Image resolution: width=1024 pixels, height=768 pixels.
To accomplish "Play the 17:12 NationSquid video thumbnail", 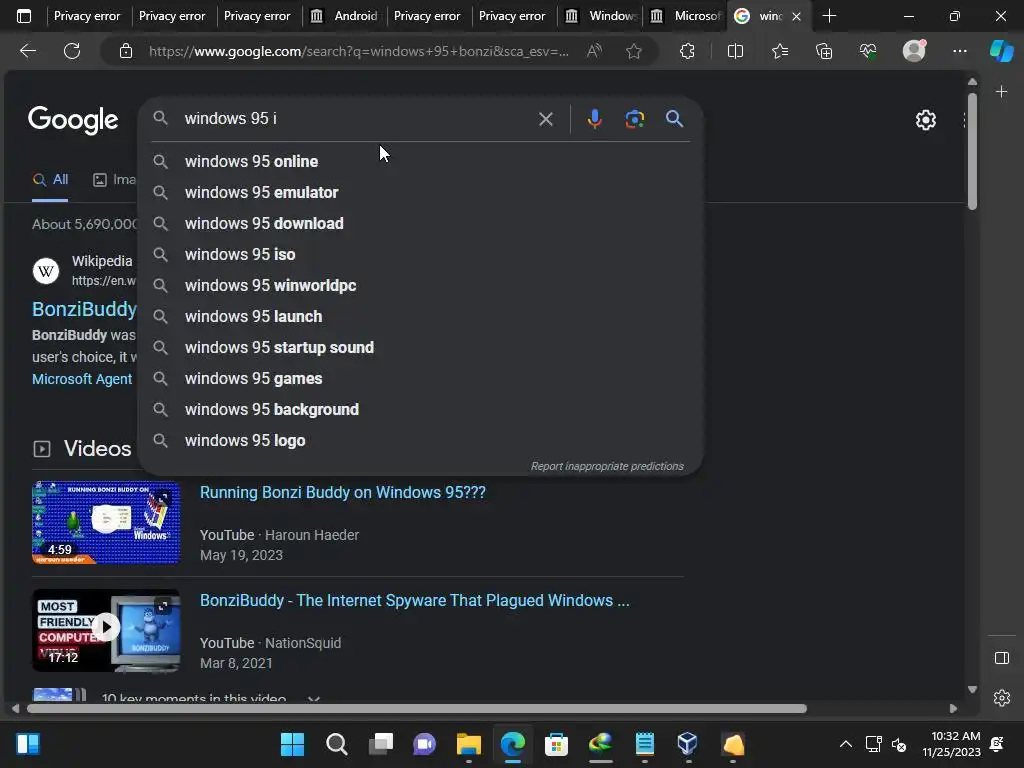I will pos(106,630).
